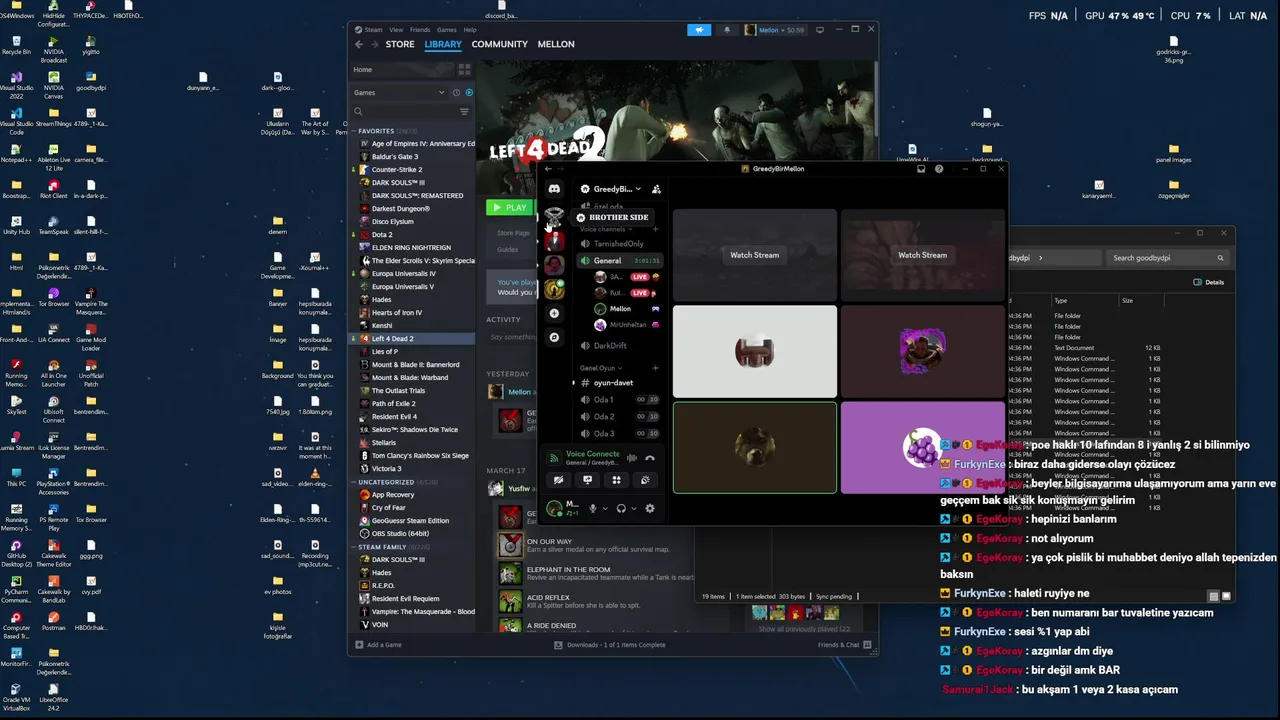
Task: Open Steam View menu
Action: (x=397, y=30)
